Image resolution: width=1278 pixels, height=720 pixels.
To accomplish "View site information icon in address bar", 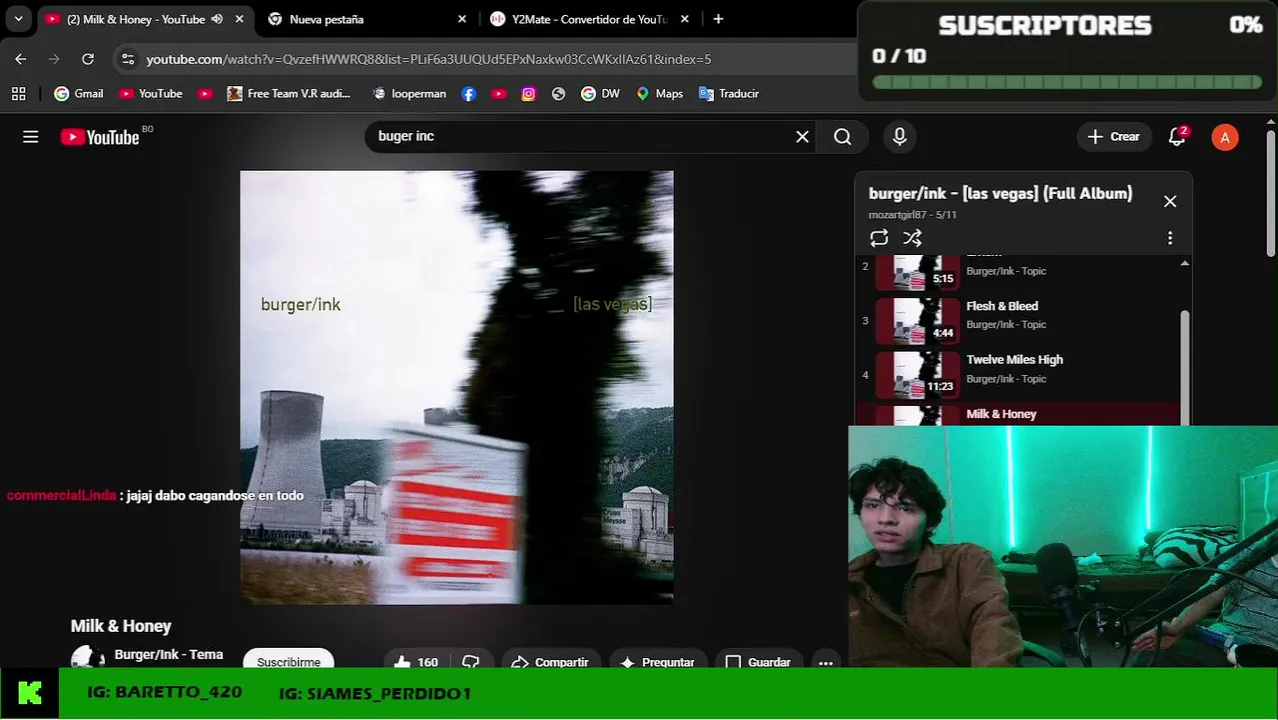I will coord(127,59).
